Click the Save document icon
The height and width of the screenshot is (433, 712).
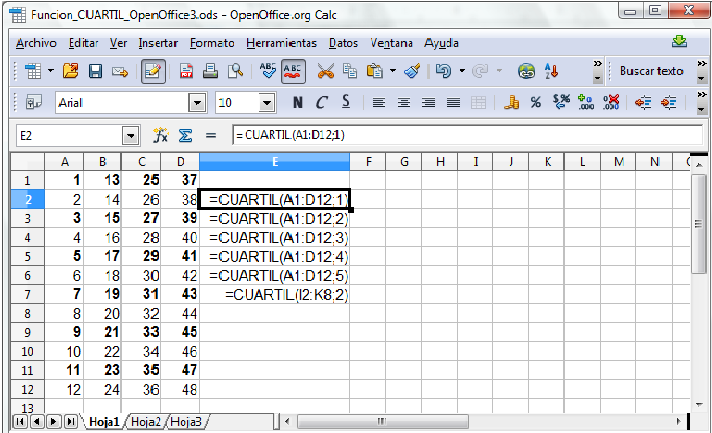pyautogui.click(x=96, y=71)
